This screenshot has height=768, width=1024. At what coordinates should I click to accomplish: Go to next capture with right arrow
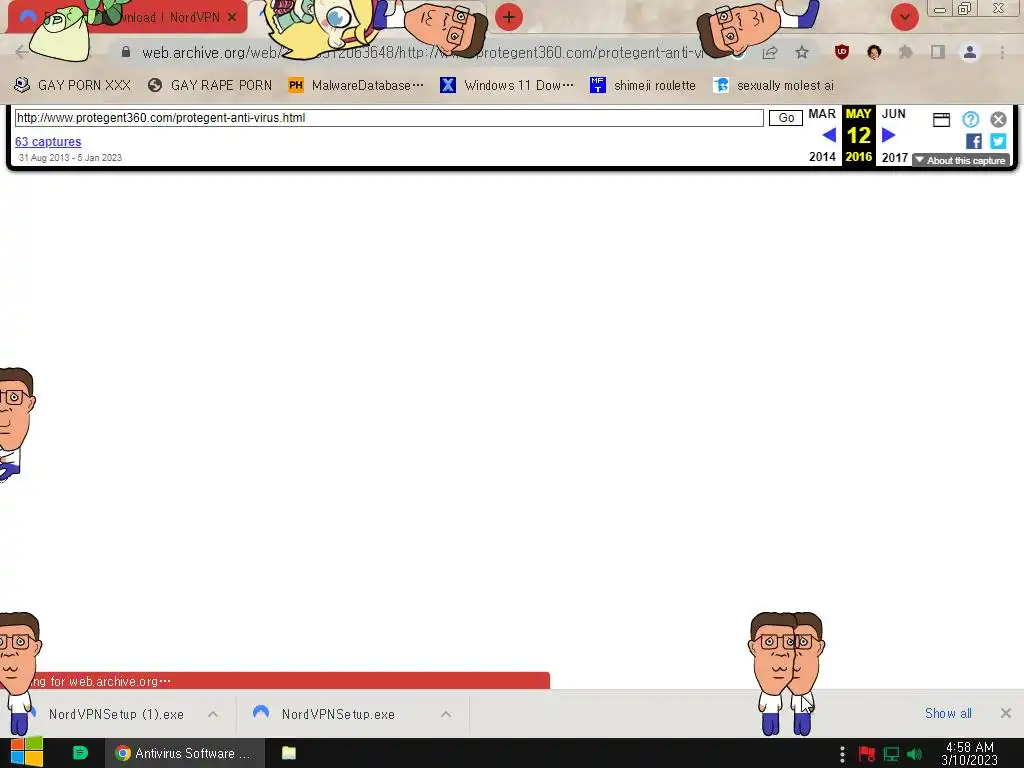(x=888, y=135)
